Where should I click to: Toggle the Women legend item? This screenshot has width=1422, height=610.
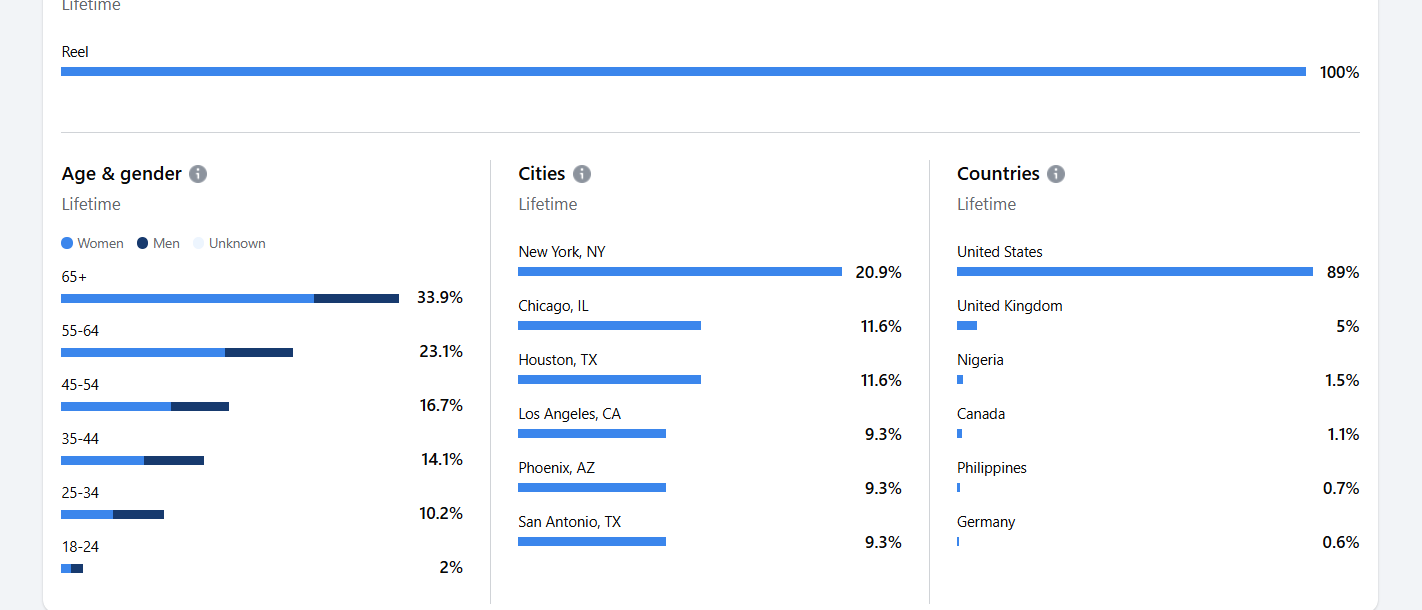click(93, 243)
